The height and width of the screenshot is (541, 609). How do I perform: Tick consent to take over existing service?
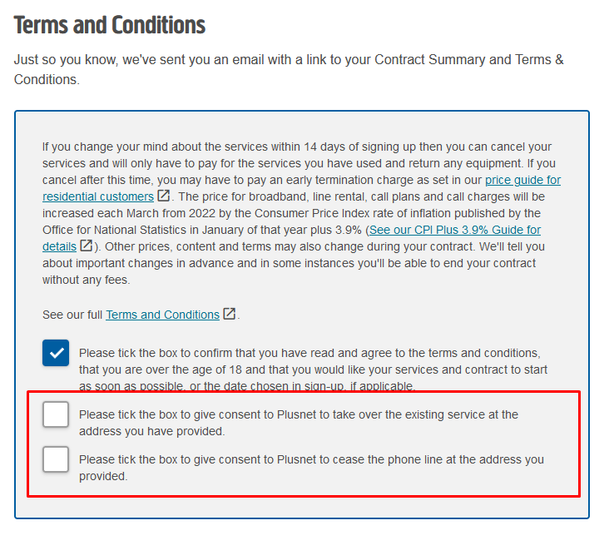click(x=56, y=414)
